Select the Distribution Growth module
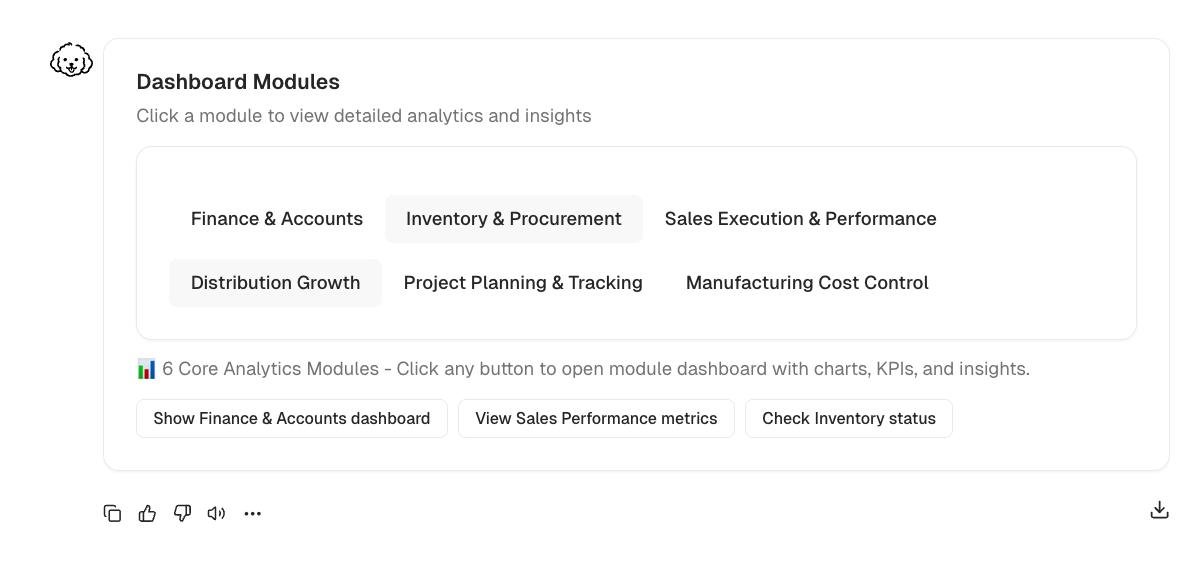This screenshot has height=564, width=1196. (275, 283)
